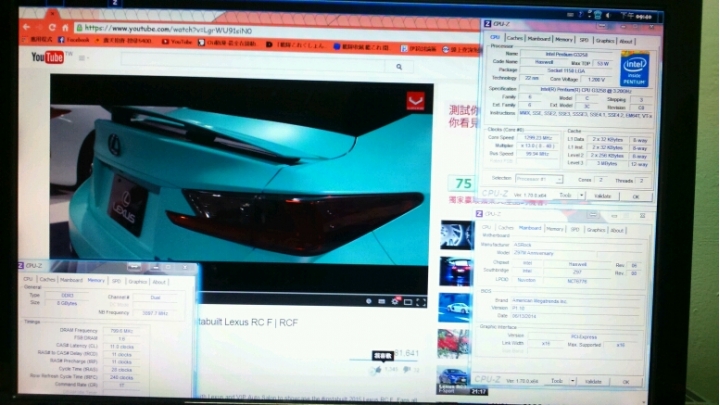Select CPU tab in memory CPU-Z window

click(28, 279)
